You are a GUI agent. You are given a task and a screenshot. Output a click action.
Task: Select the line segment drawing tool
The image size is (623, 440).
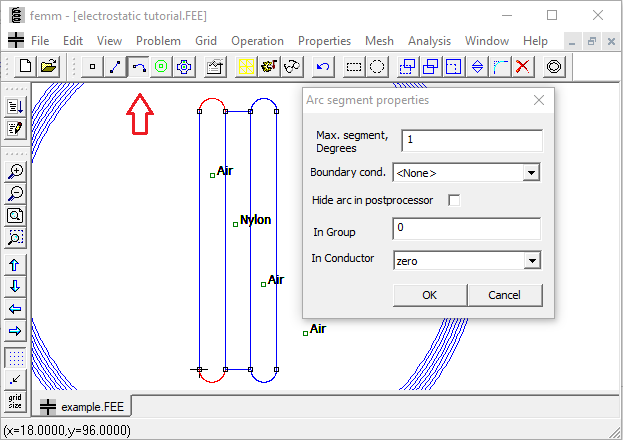(116, 66)
